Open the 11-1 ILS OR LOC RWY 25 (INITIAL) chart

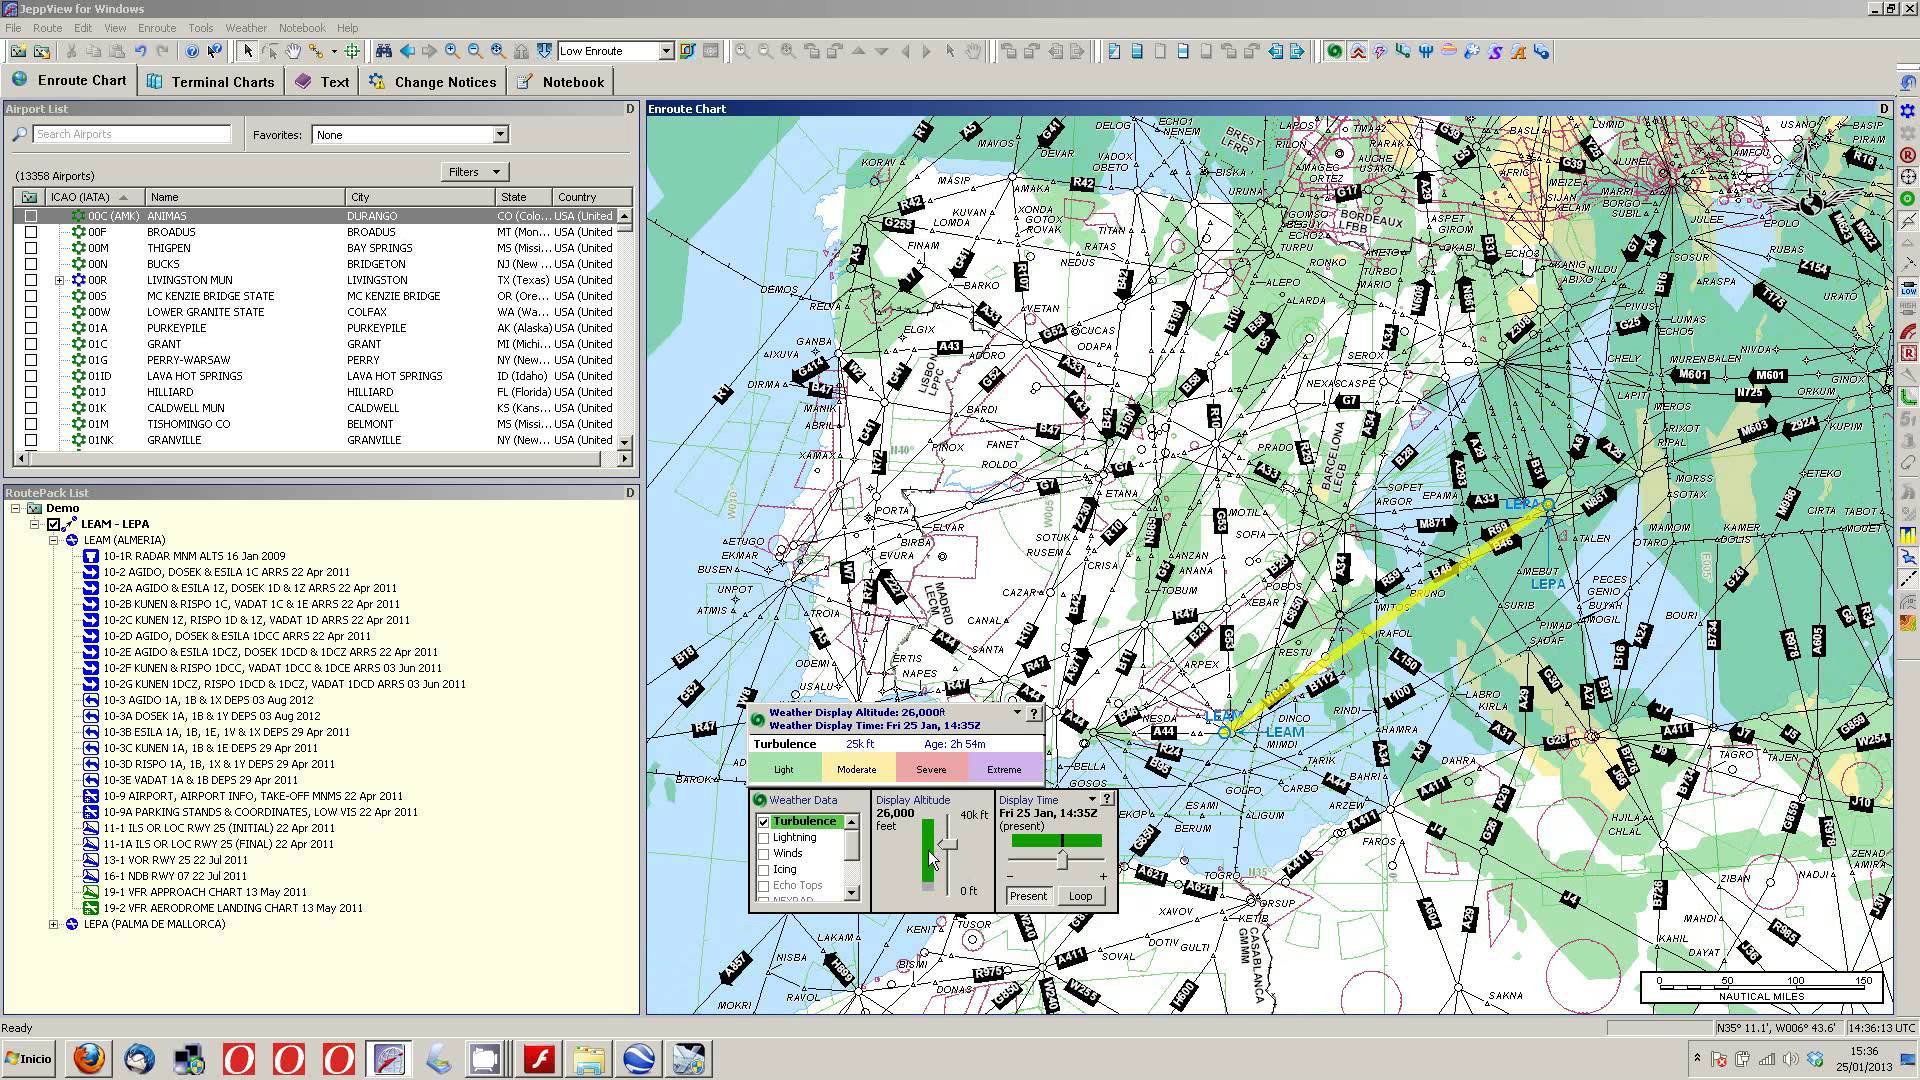click(219, 828)
